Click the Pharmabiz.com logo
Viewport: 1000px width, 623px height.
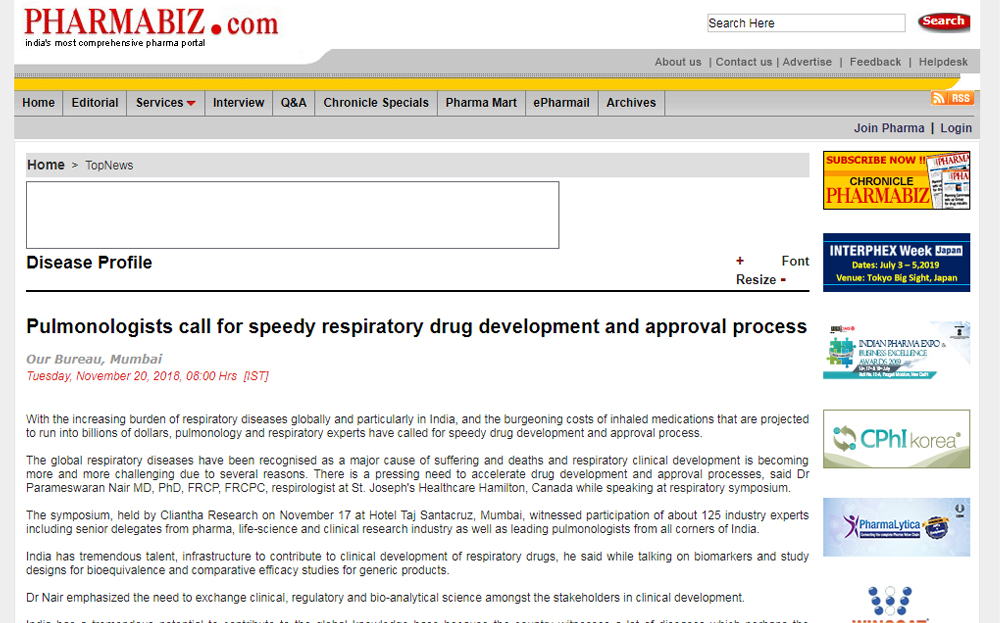pos(151,24)
